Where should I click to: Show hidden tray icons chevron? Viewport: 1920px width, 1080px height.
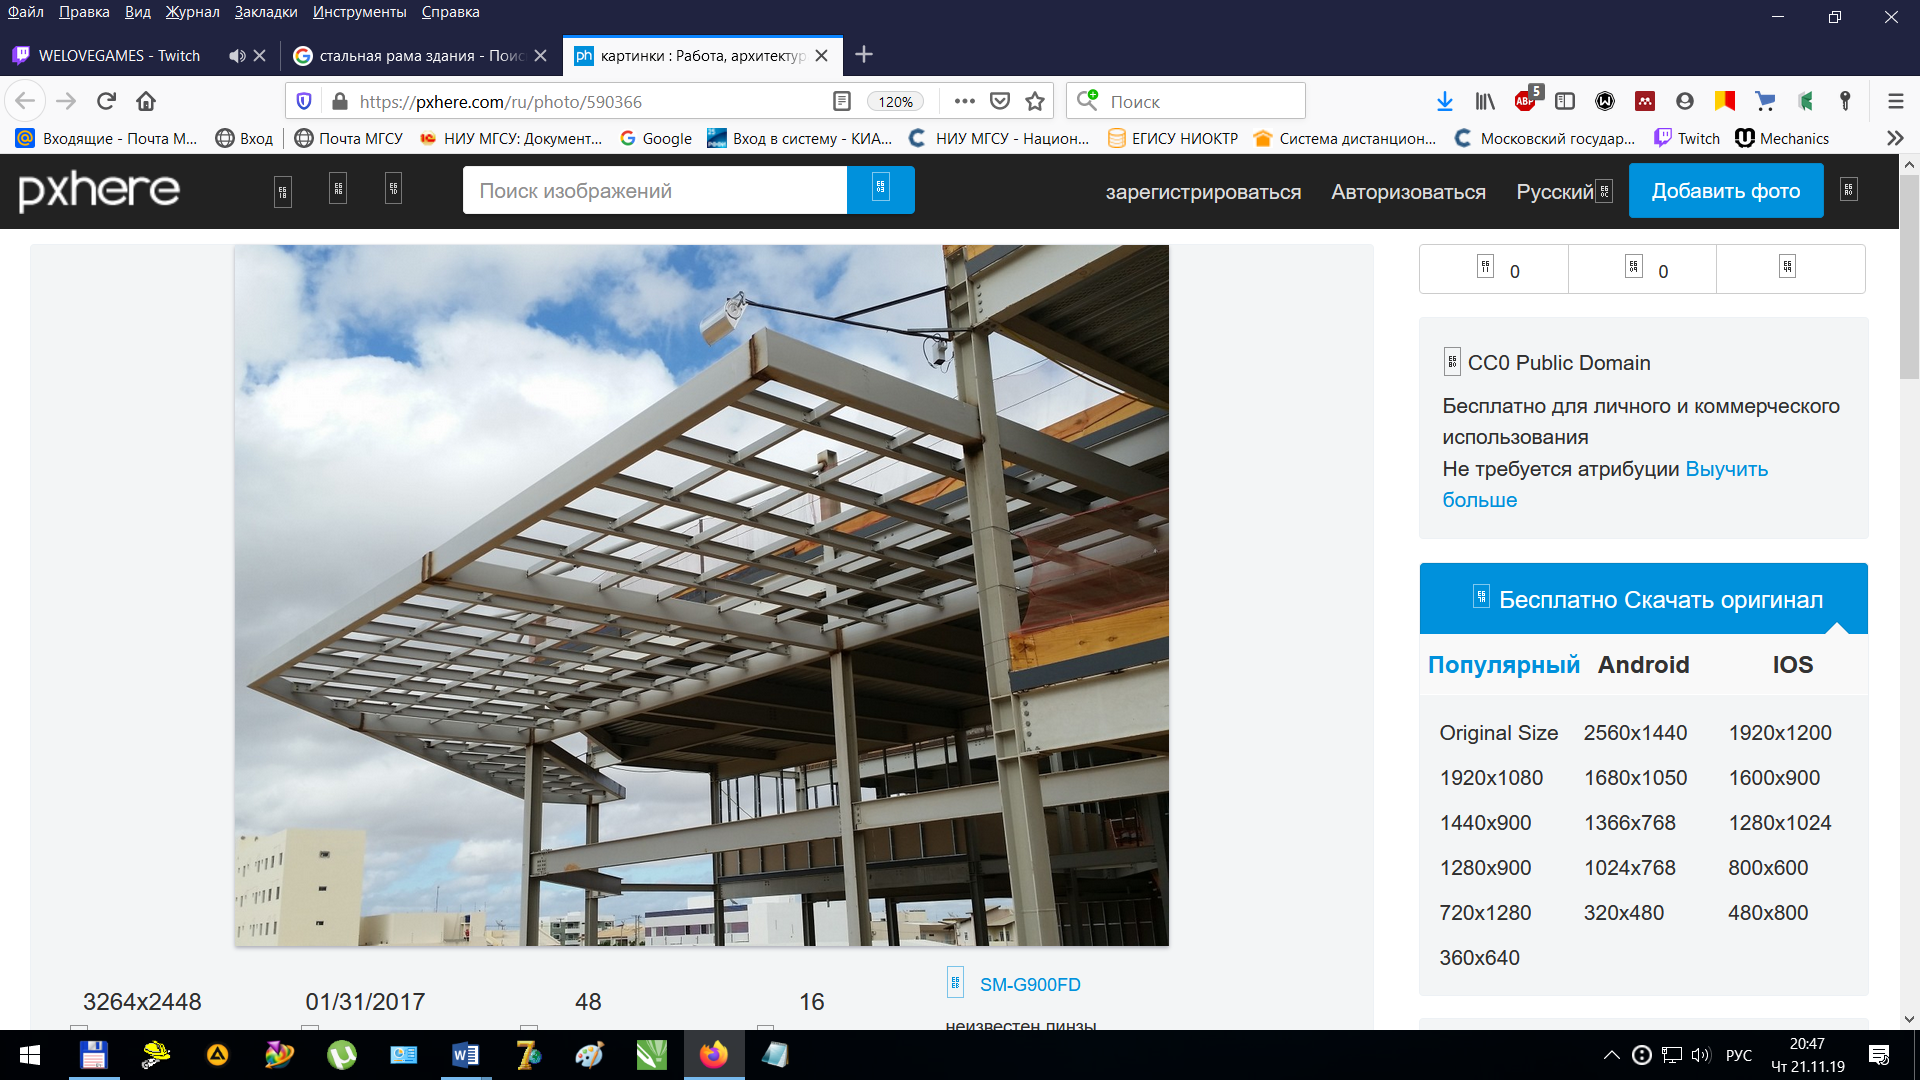1612,1055
